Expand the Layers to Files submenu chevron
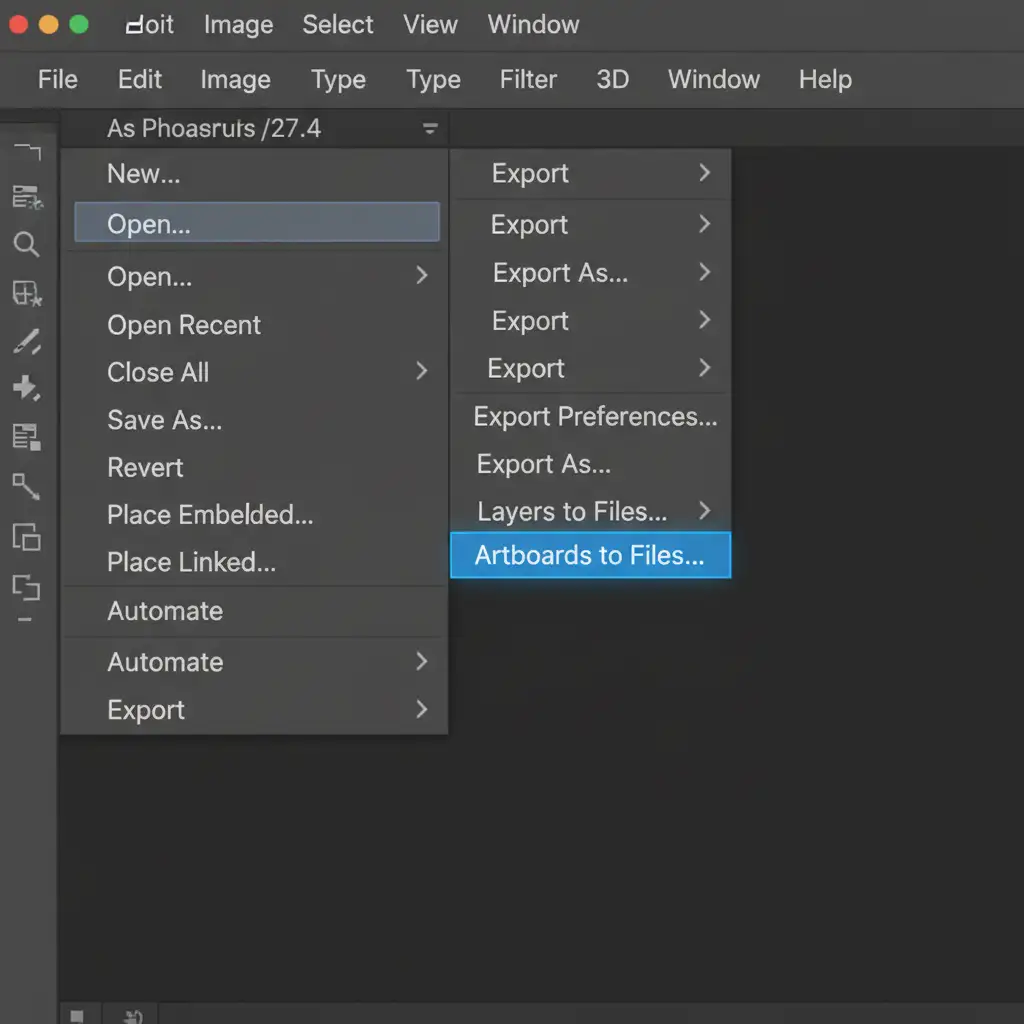Viewport: 1024px width, 1024px height. [704, 511]
